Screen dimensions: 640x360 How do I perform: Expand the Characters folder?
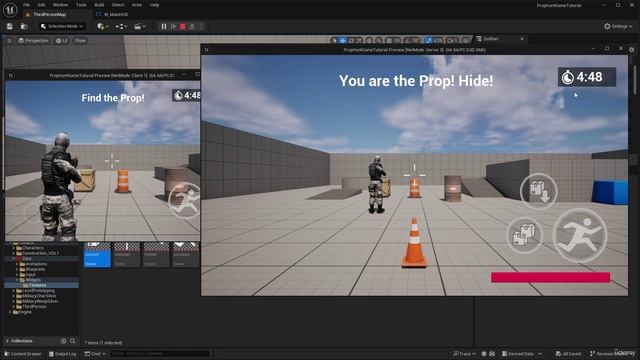[x=13, y=248]
